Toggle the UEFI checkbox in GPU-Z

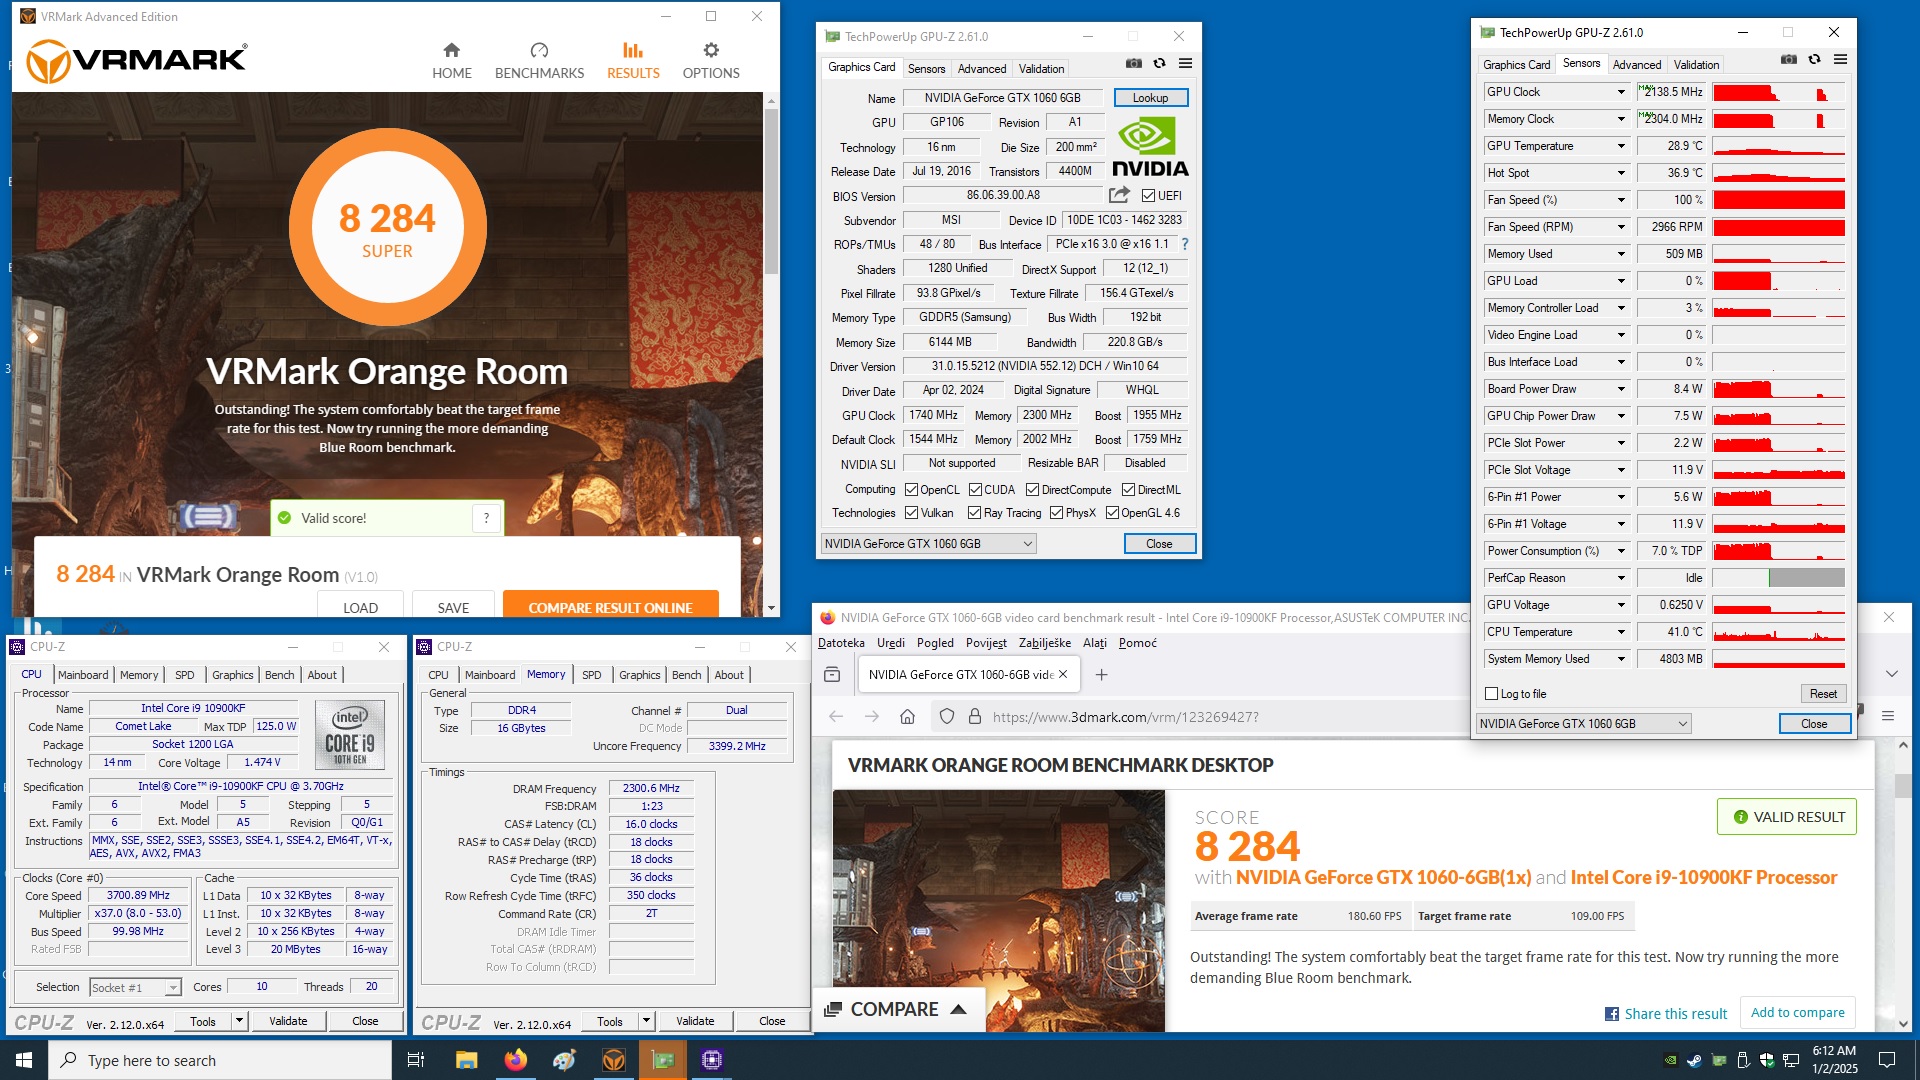(x=1148, y=196)
